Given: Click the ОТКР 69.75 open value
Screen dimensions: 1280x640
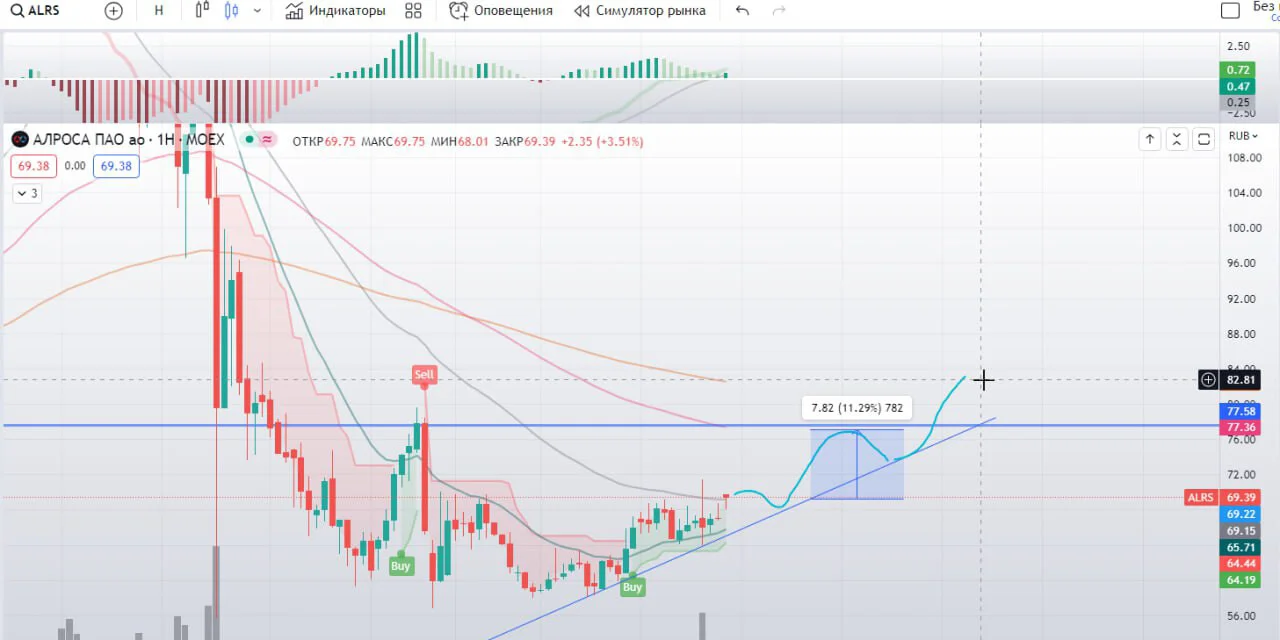Looking at the screenshot, I should (x=324, y=141).
